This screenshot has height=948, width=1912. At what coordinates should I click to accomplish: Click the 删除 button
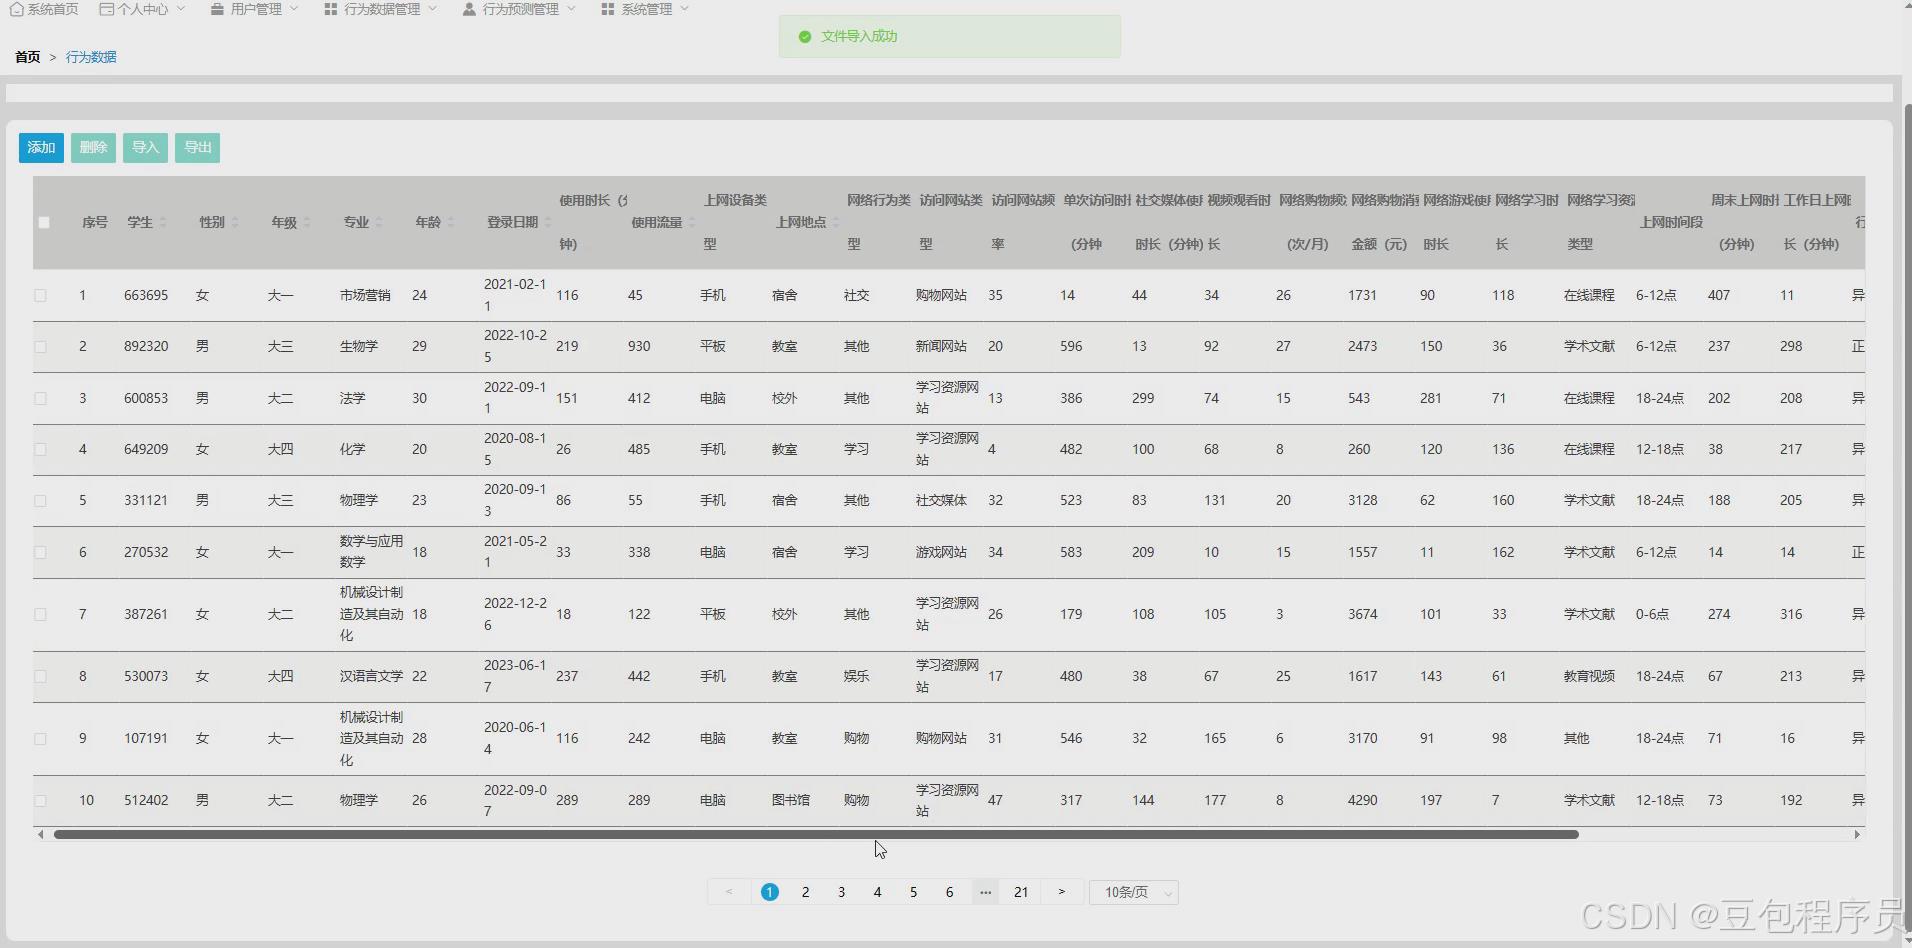click(x=93, y=148)
